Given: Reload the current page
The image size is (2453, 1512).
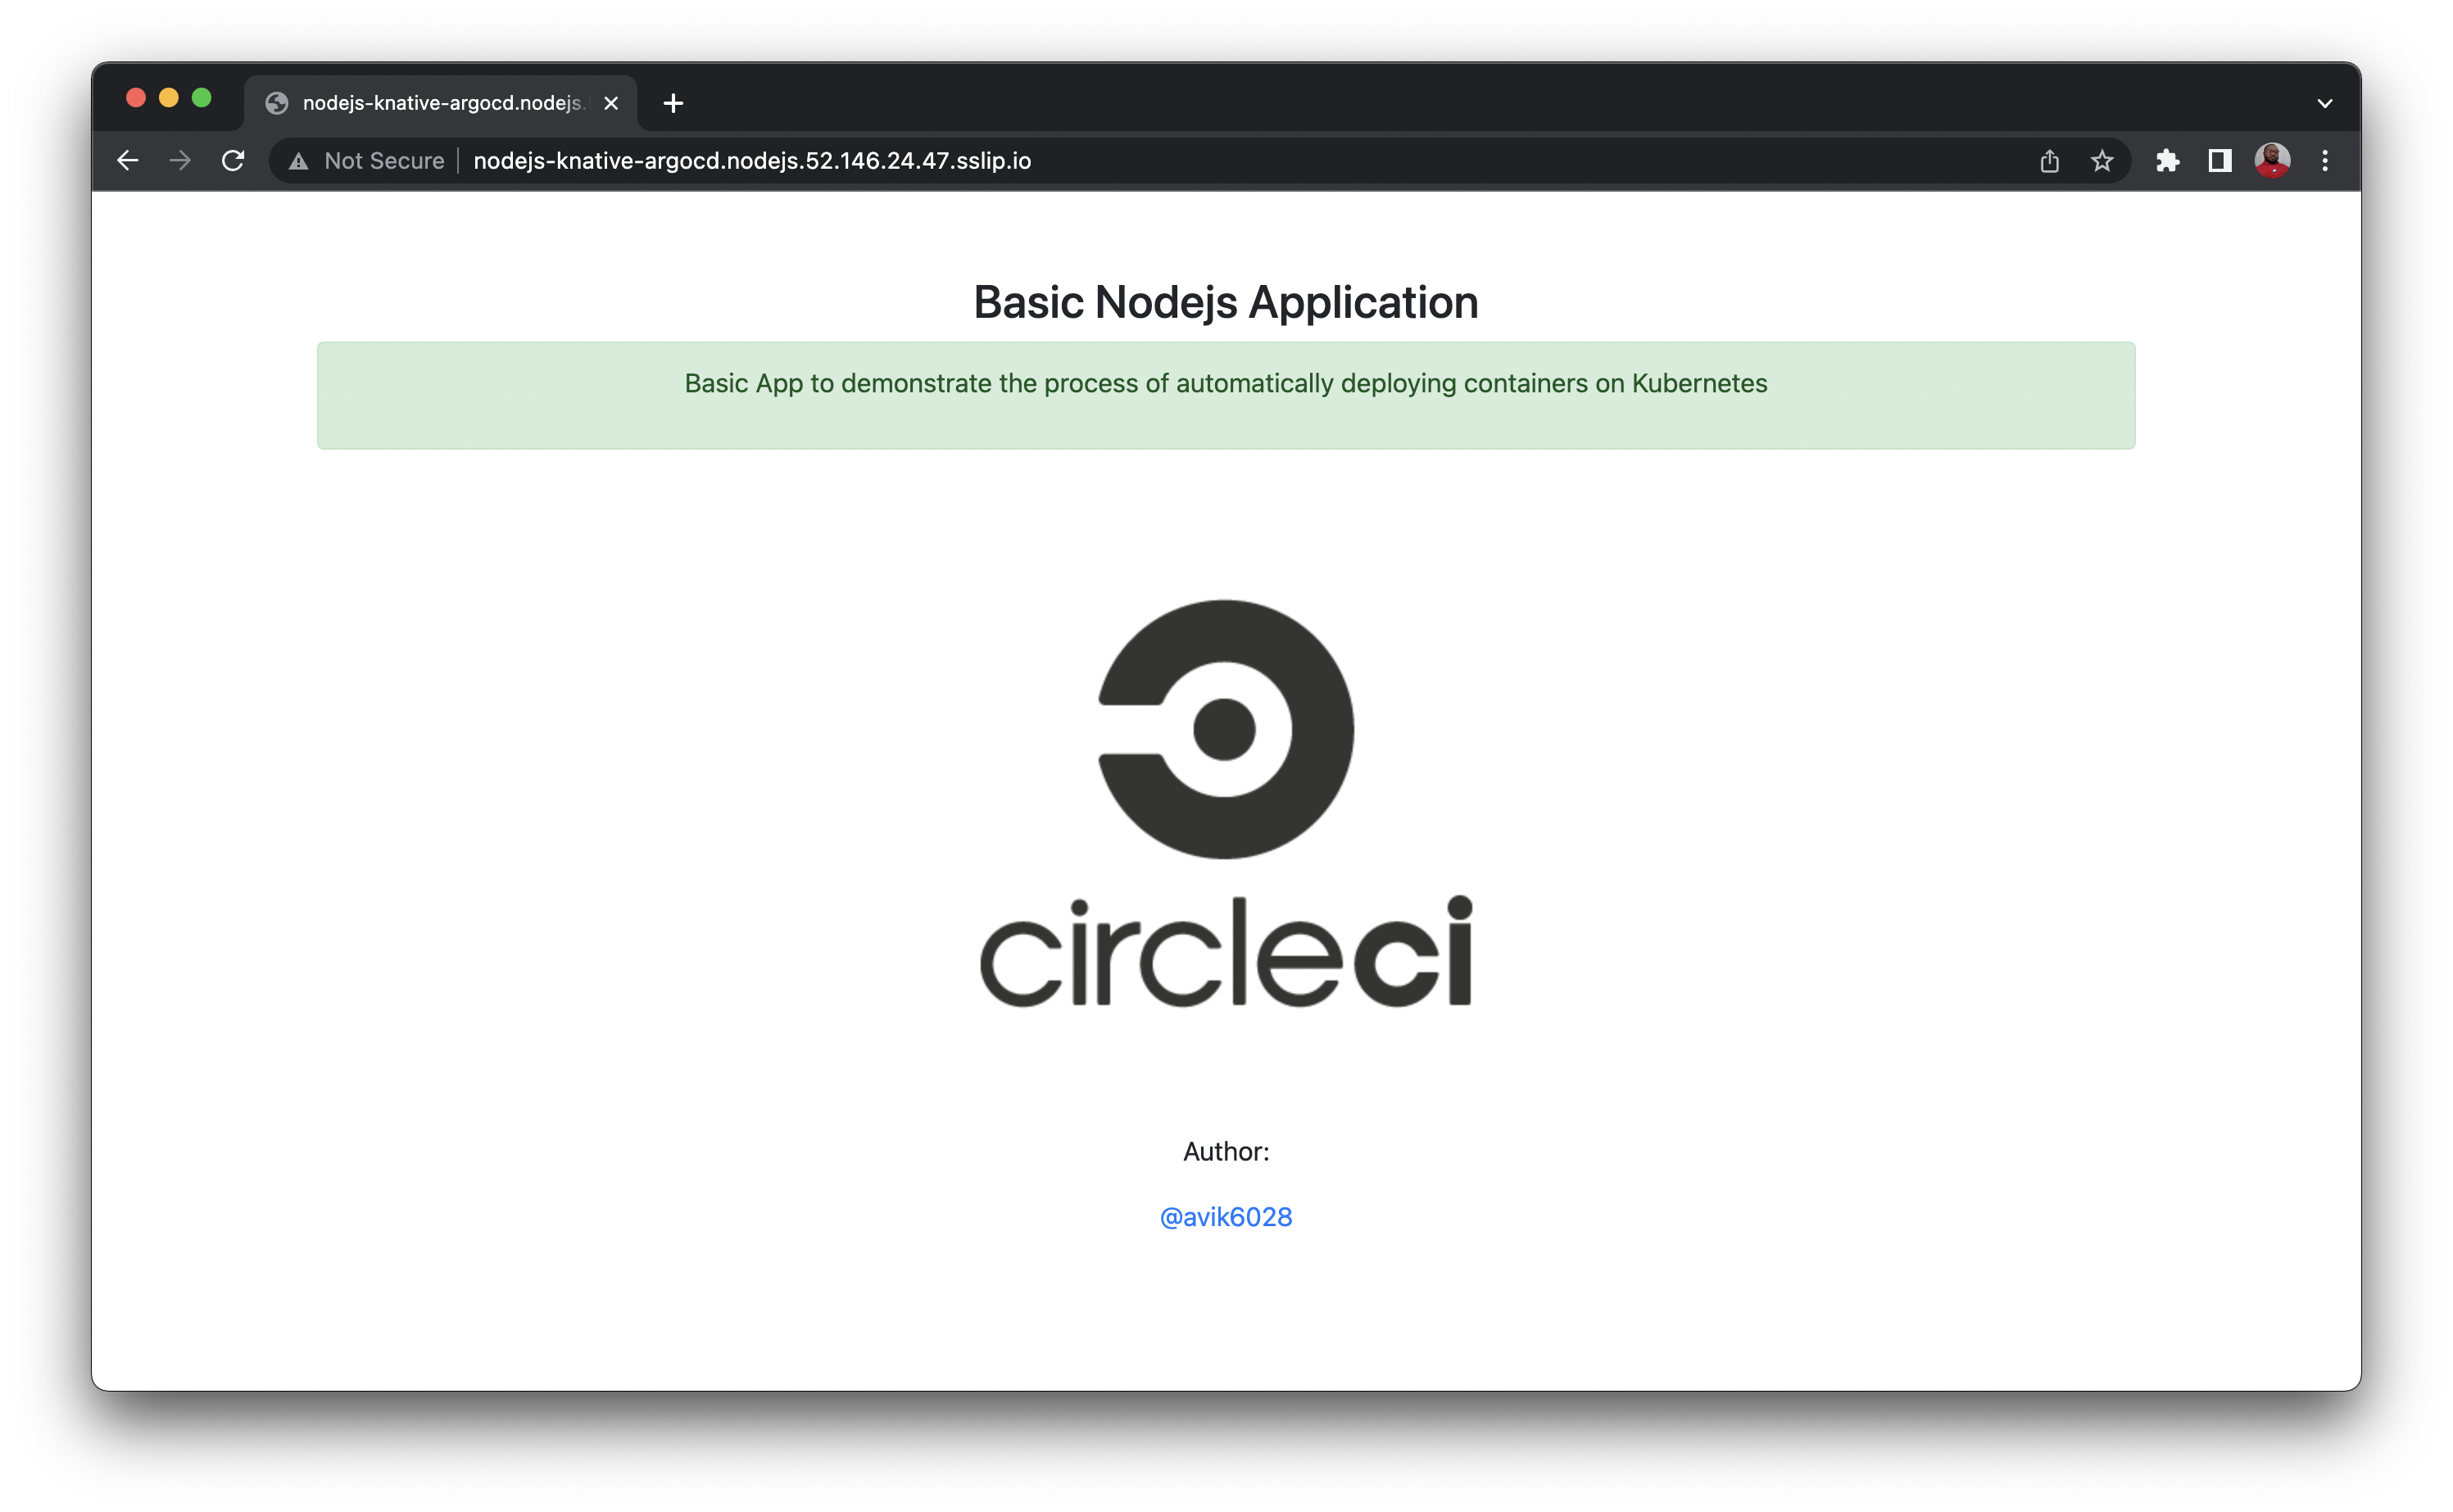Looking at the screenshot, I should [x=233, y=161].
